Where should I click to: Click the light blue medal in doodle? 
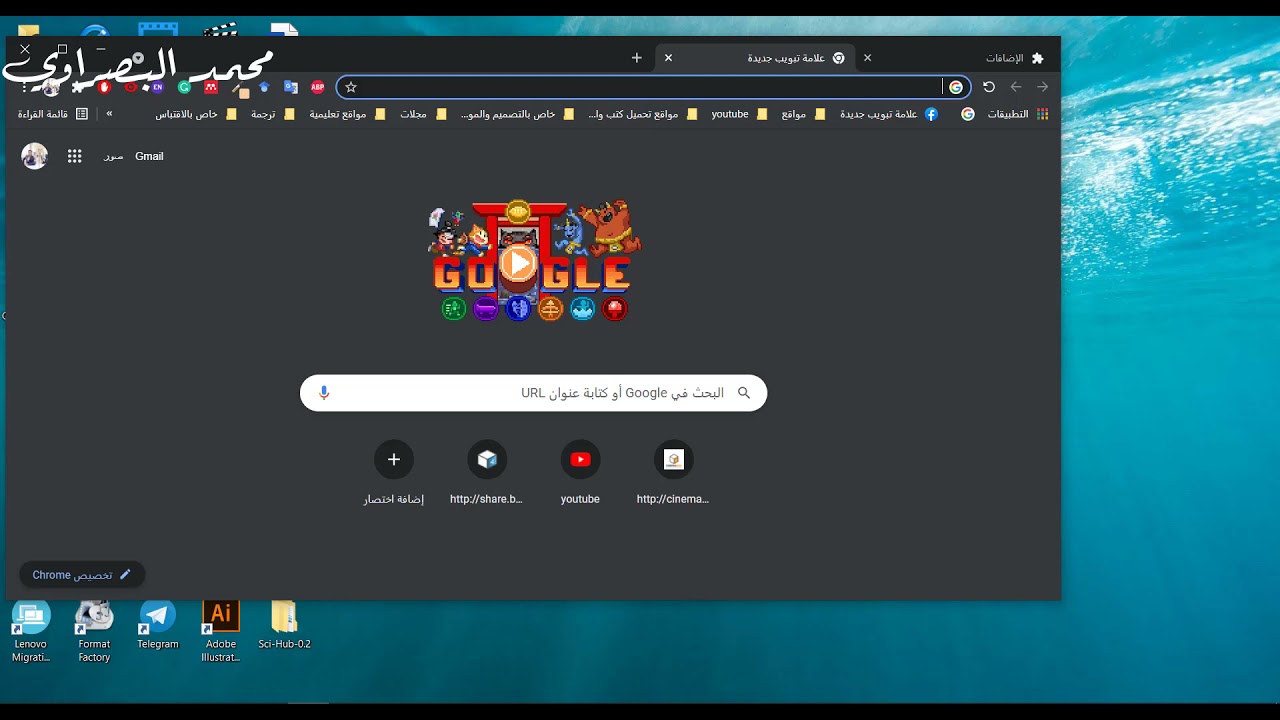pyautogui.click(x=583, y=308)
